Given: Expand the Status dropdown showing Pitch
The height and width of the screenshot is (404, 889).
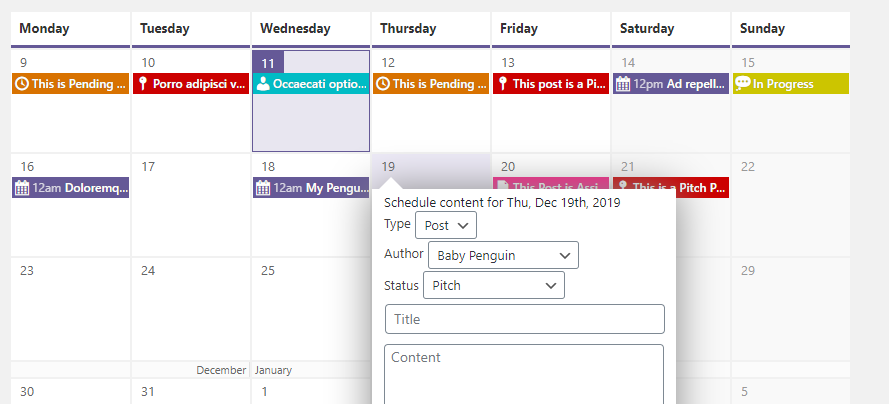Looking at the screenshot, I should click(494, 285).
